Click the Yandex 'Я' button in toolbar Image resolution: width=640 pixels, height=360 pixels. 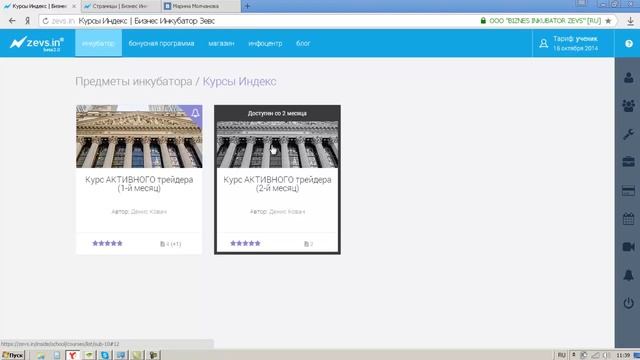(27, 21)
